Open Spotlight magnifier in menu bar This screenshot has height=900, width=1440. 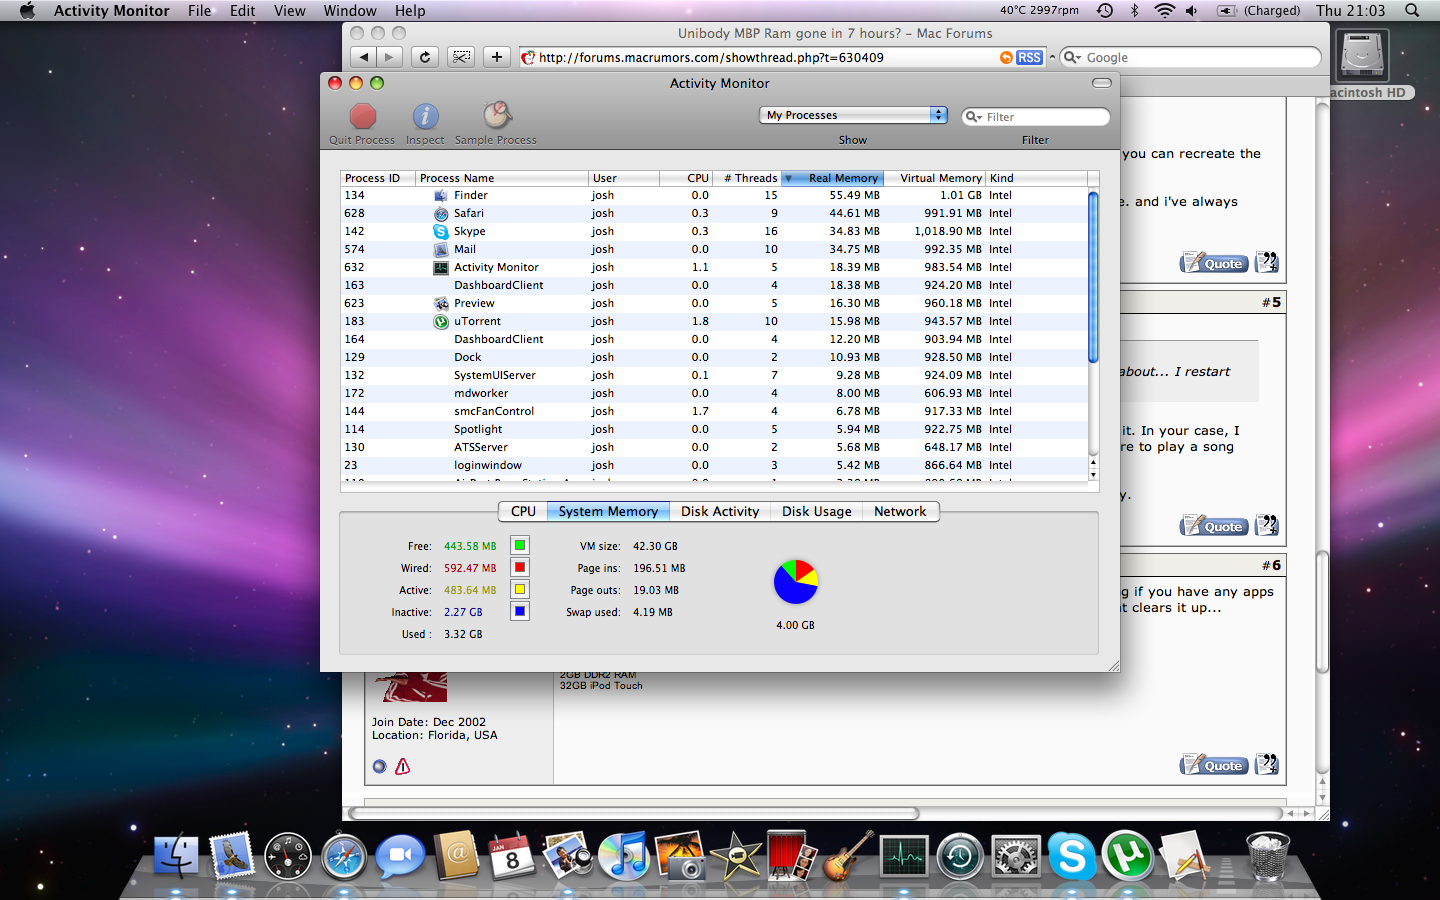tap(1412, 10)
